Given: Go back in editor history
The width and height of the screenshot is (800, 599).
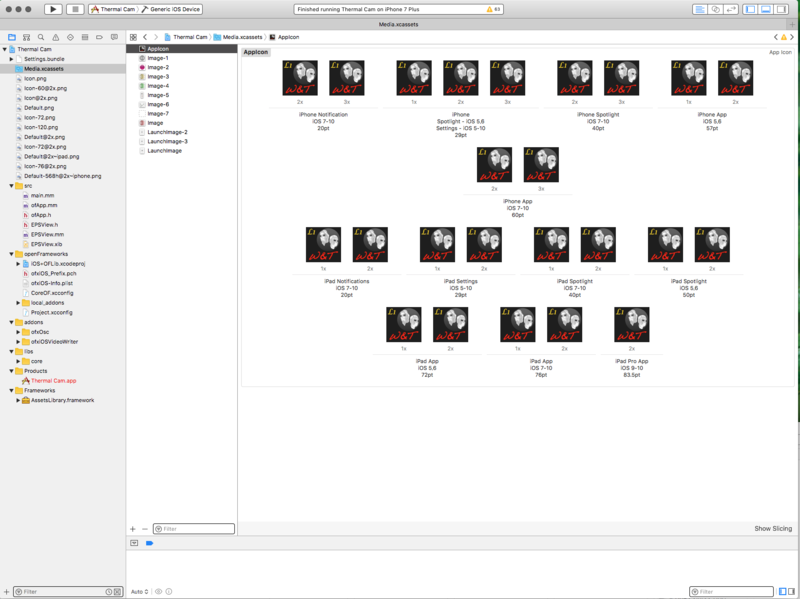Looking at the screenshot, I should [x=145, y=37].
